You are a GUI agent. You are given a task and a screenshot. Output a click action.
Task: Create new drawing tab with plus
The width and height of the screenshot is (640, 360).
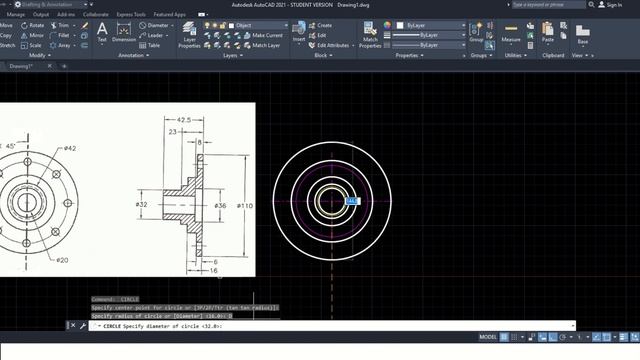(64, 66)
